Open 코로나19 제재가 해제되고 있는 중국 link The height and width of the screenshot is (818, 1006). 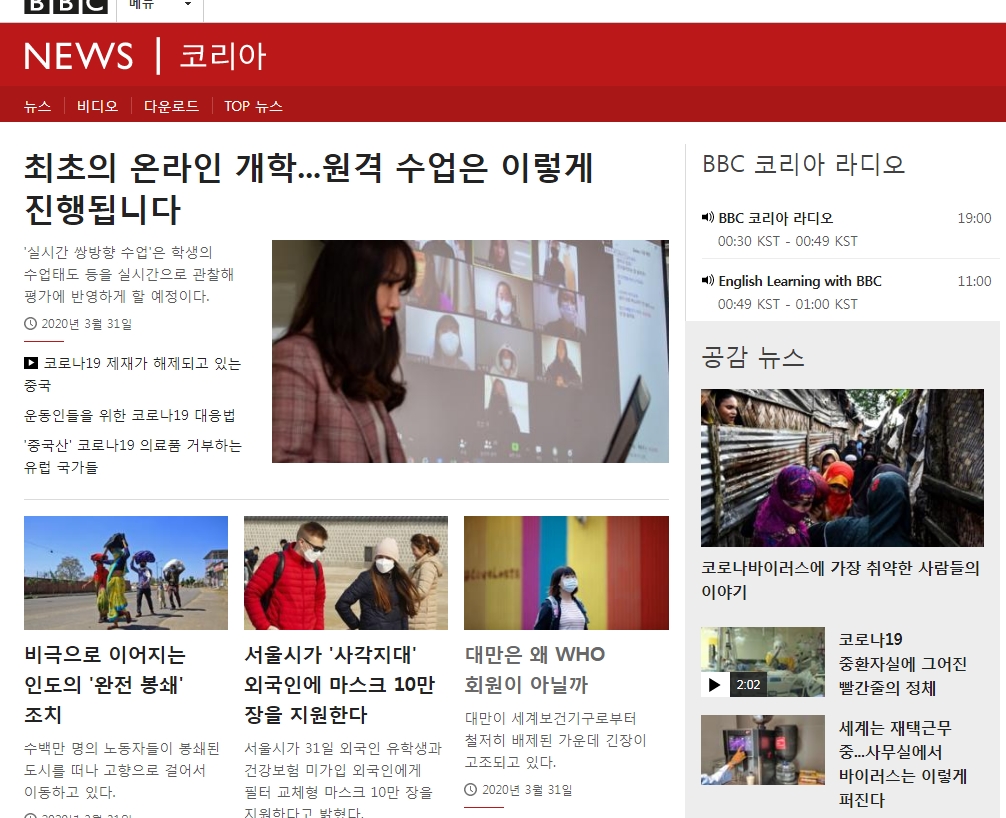tap(133, 374)
